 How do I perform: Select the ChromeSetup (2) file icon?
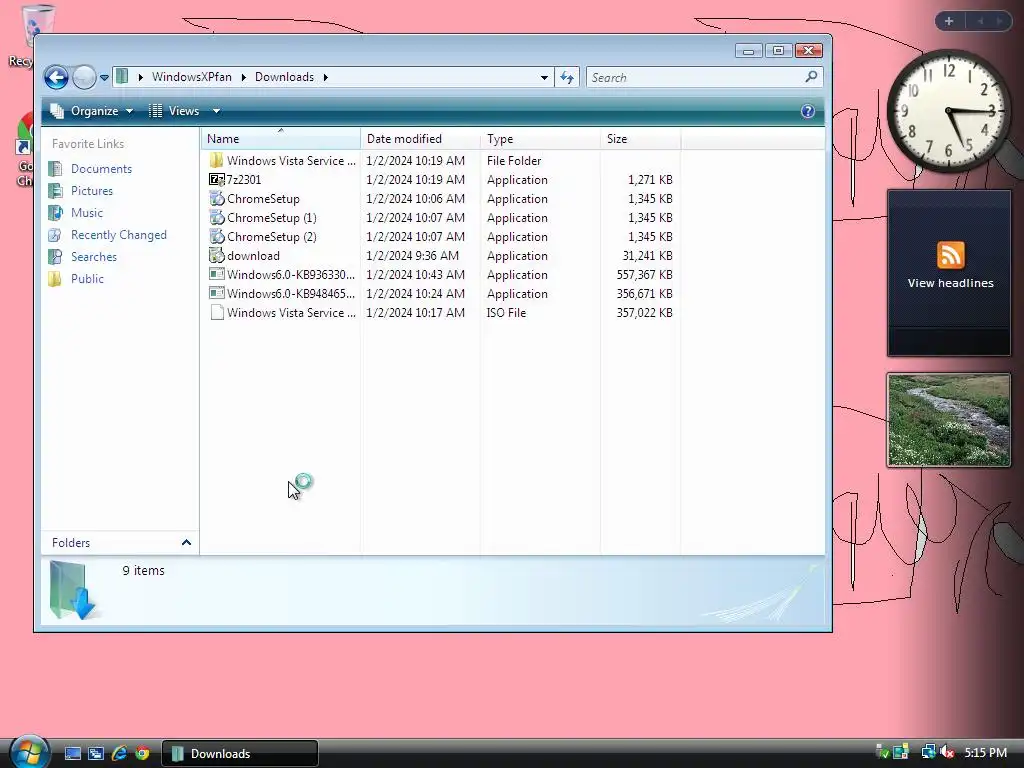pos(216,236)
